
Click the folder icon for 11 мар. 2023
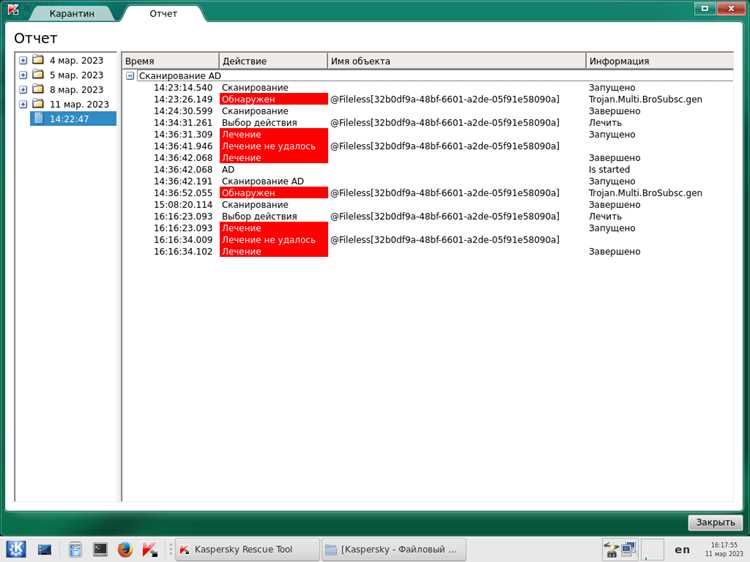[38, 103]
